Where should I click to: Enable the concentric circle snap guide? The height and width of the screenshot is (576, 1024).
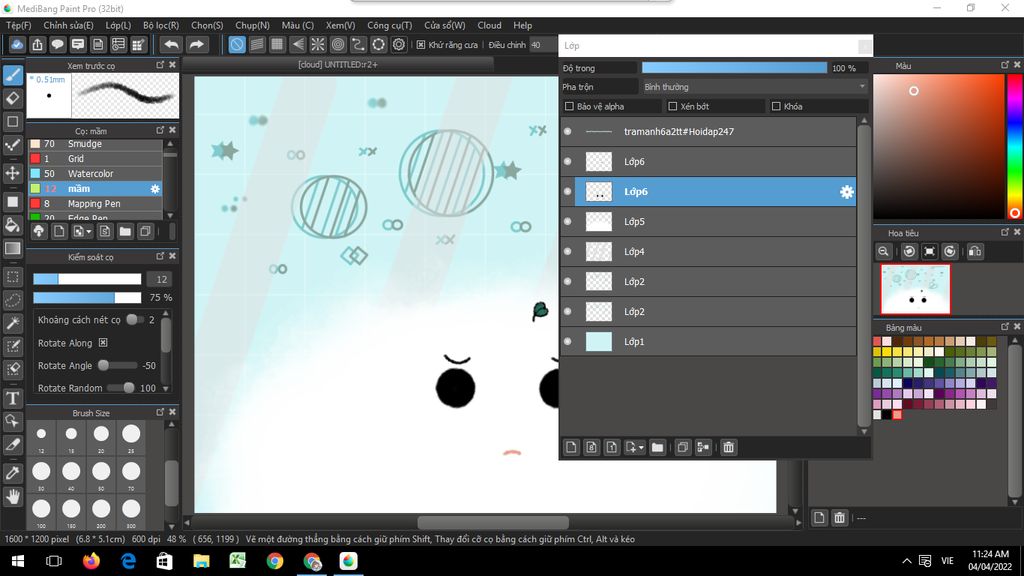(x=338, y=44)
